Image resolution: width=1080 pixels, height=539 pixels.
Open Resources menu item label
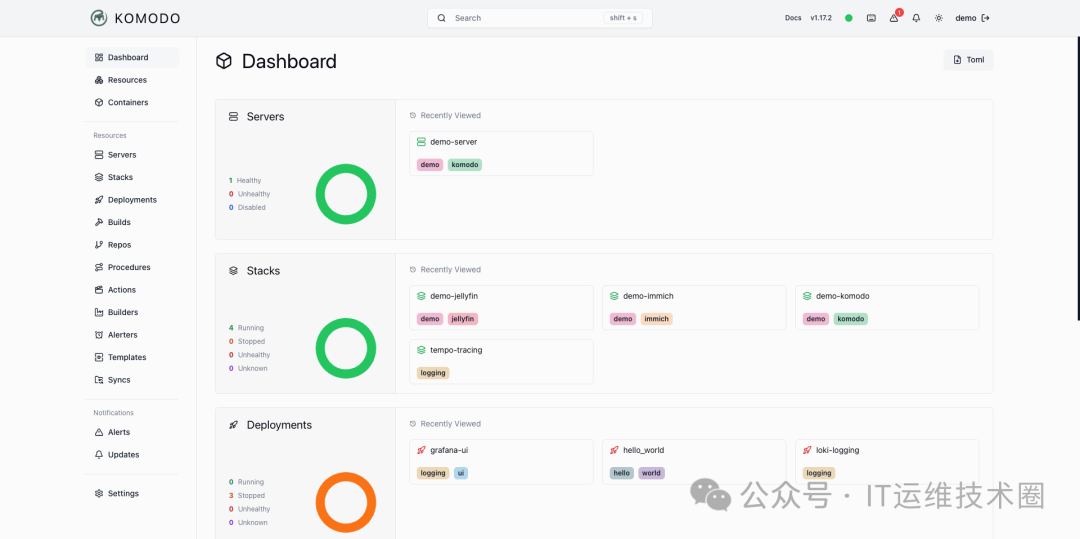tap(127, 80)
